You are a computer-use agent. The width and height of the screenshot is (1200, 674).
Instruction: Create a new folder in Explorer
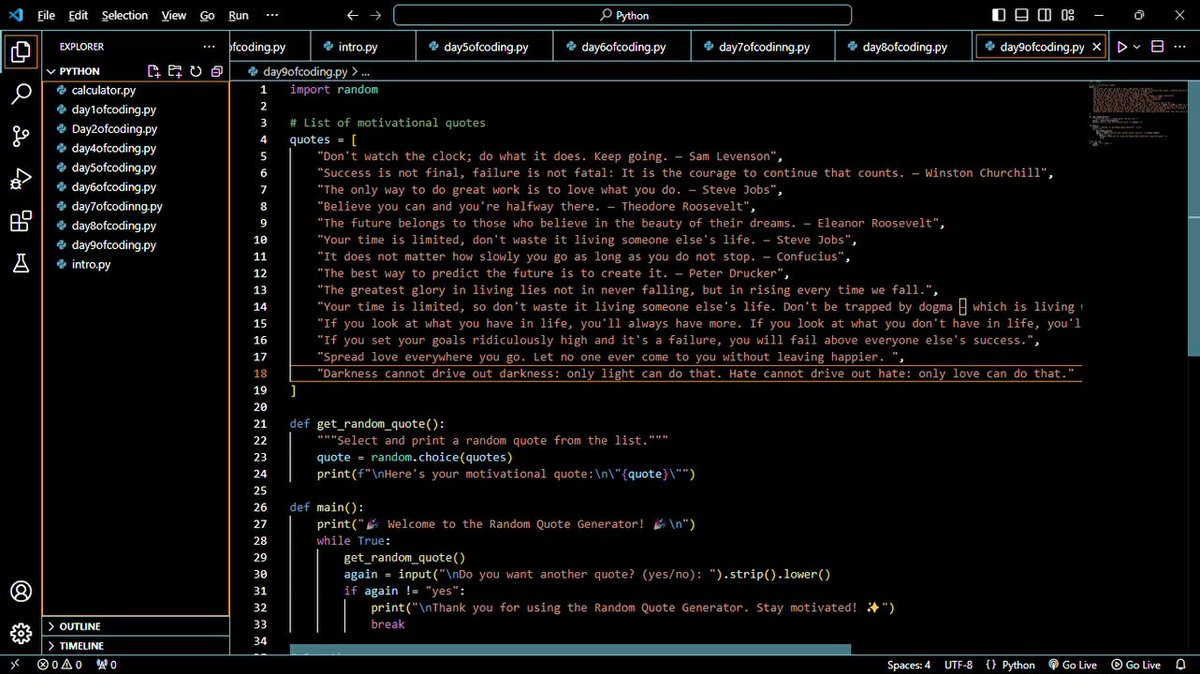(x=175, y=71)
